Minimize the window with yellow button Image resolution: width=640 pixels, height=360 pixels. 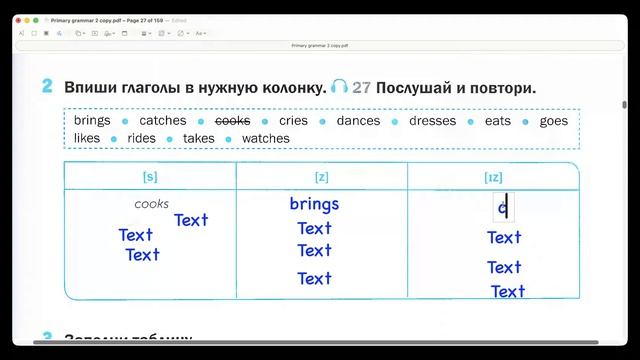pyautogui.click(x=27, y=20)
